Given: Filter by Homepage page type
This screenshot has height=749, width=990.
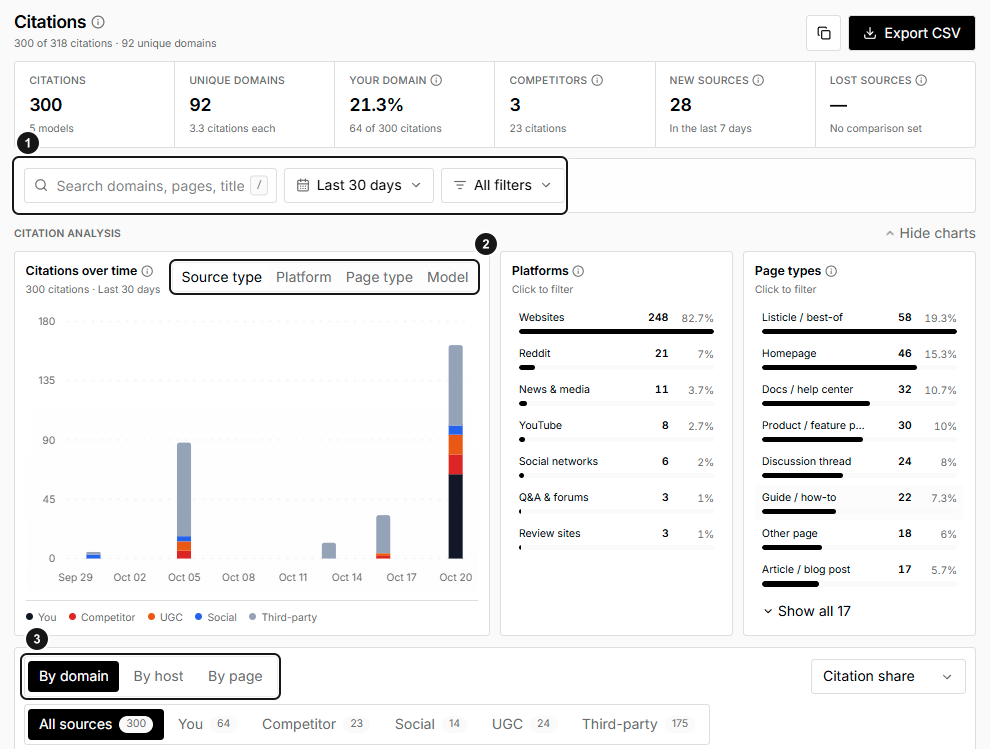Looking at the screenshot, I should (859, 358).
